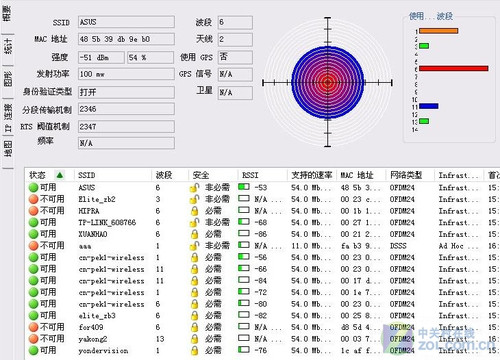This screenshot has width=500, height=360.
Task: Open the 概要 vertical tab
Action: 7,15
